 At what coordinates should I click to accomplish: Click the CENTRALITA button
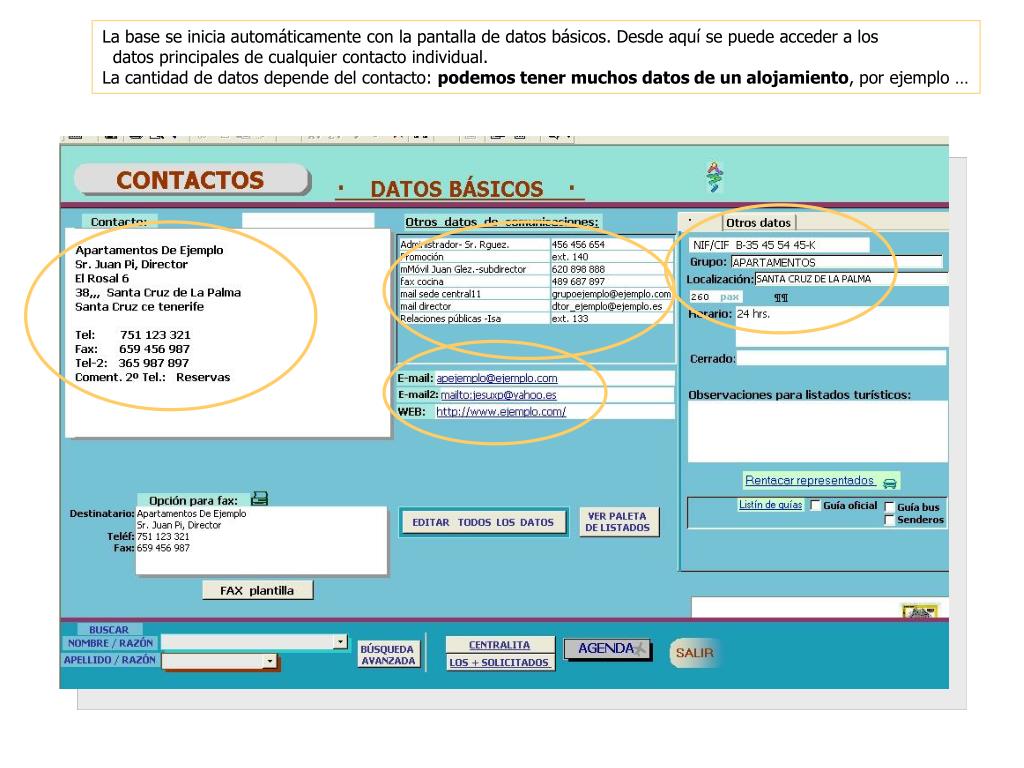pyautogui.click(x=500, y=645)
